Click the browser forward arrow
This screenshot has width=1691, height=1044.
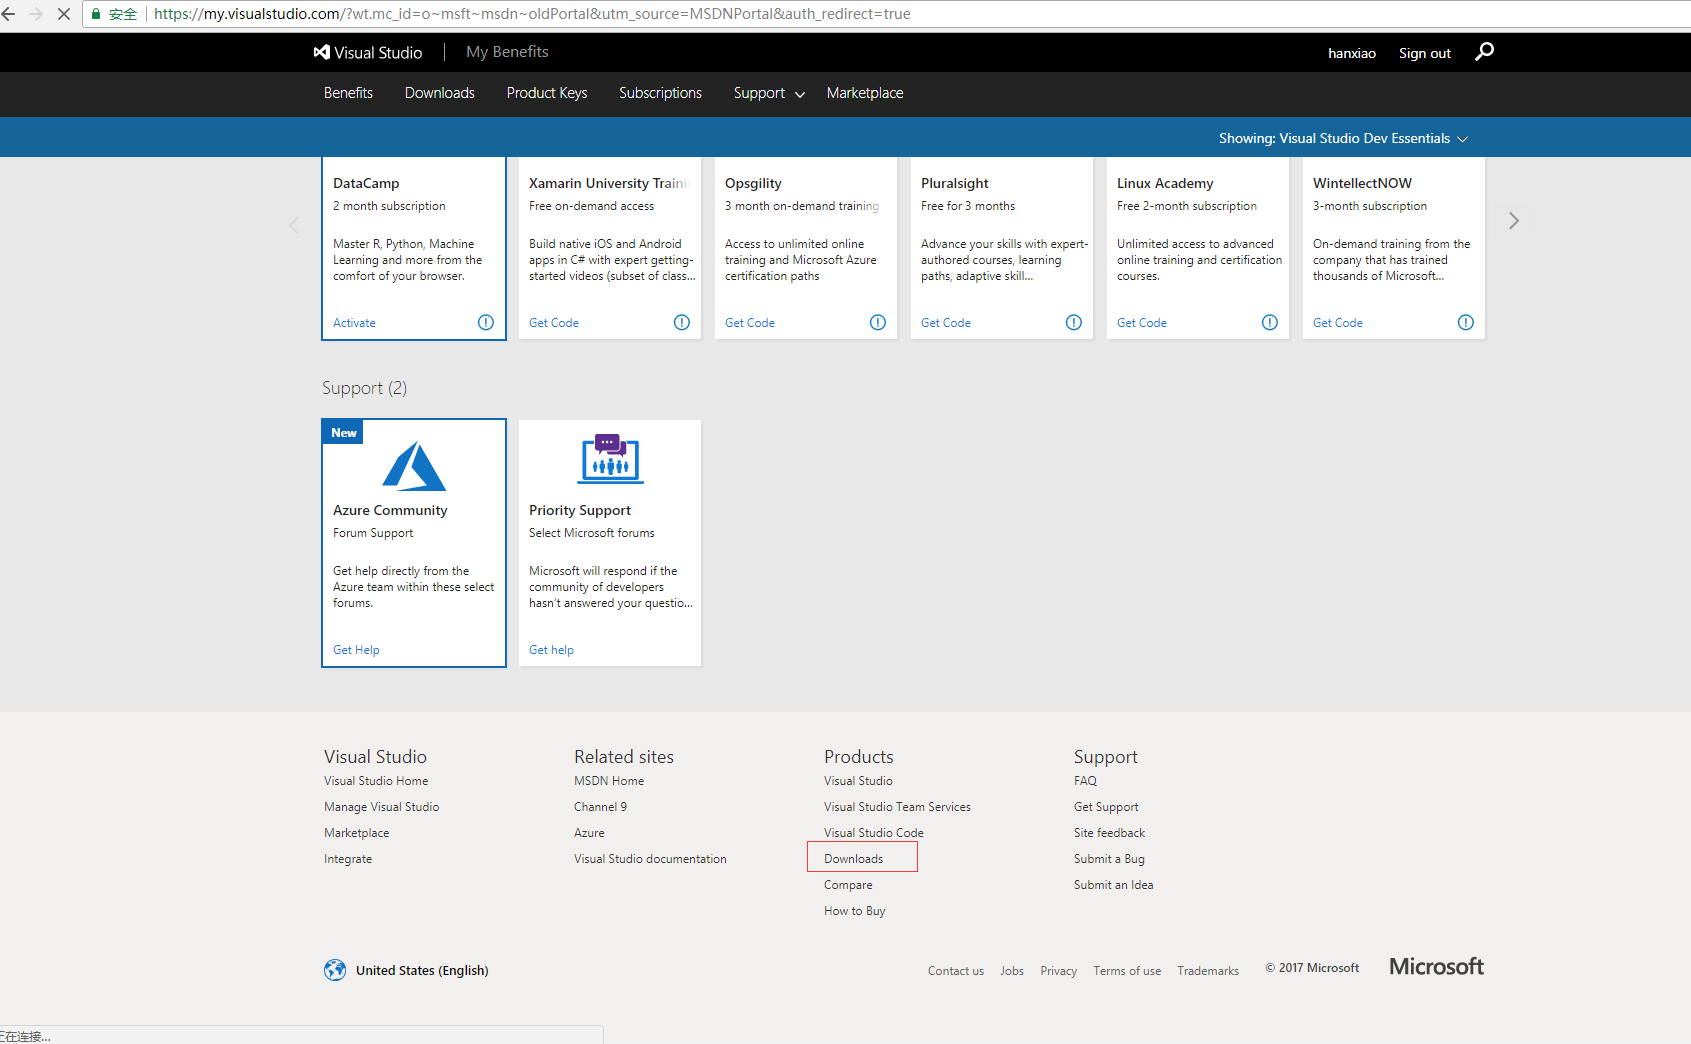[x=36, y=14]
